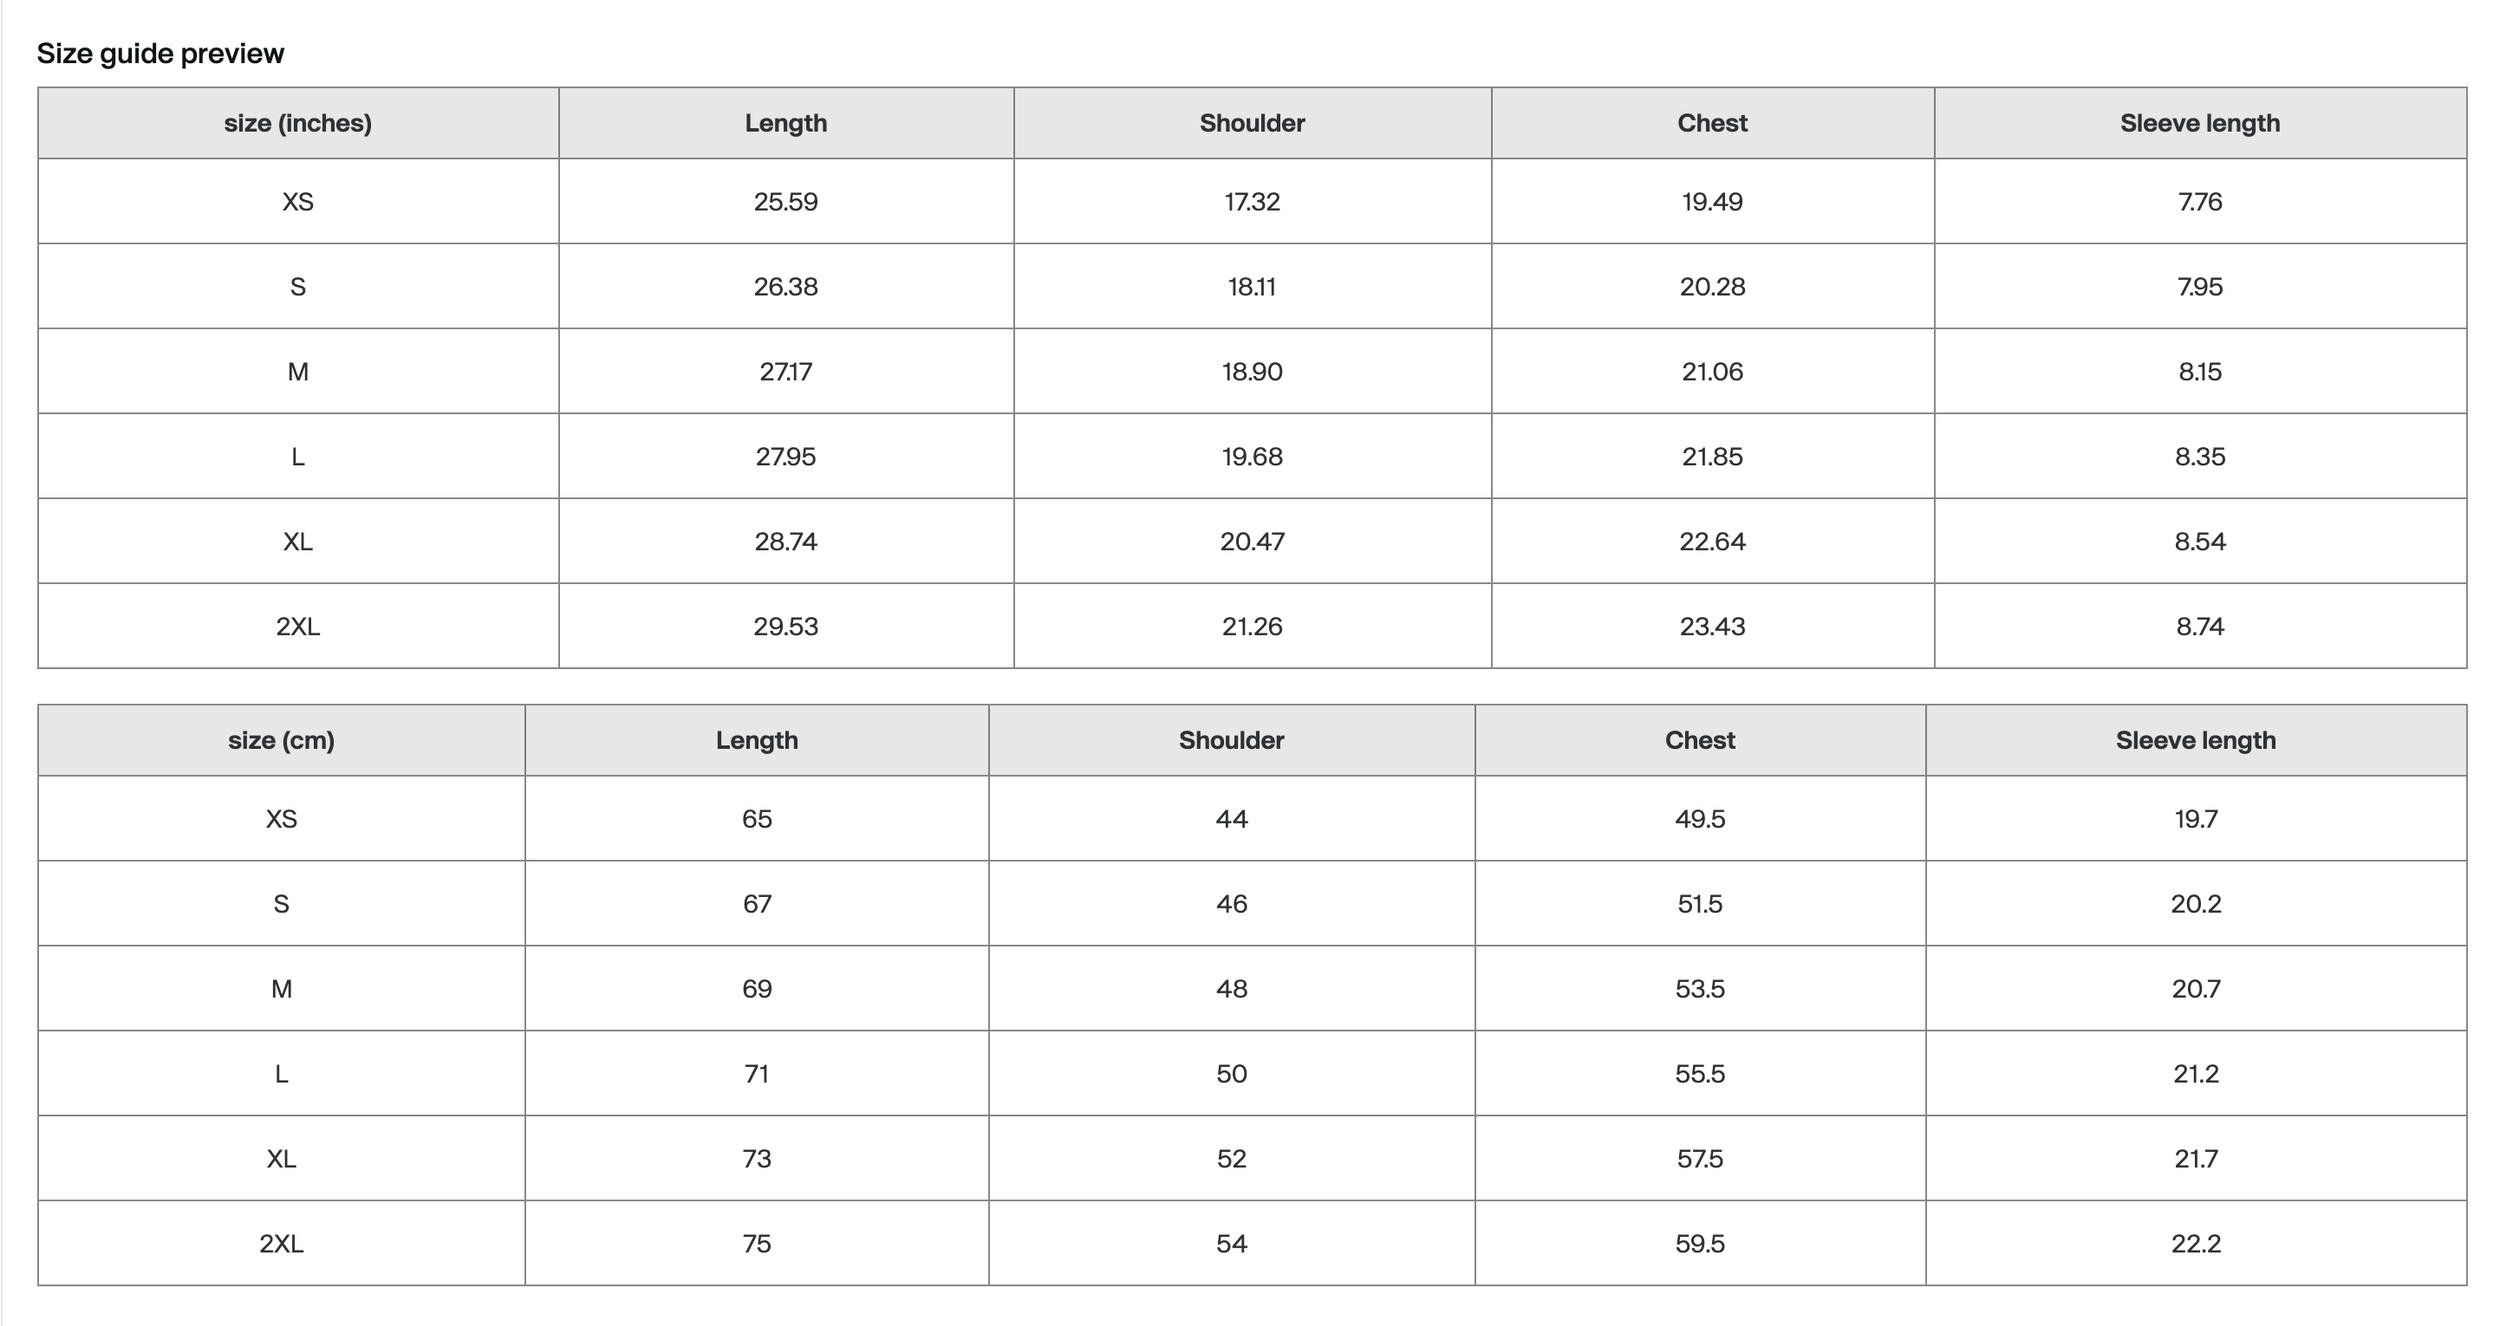Click the Chest header in cm table
The image size is (2500, 1326).
pos(1700,740)
